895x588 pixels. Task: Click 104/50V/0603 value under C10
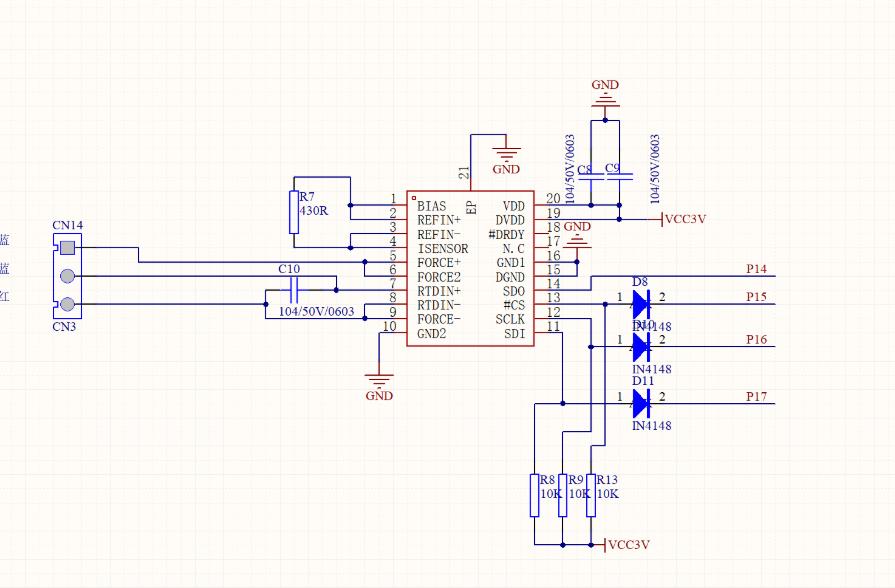(x=317, y=312)
